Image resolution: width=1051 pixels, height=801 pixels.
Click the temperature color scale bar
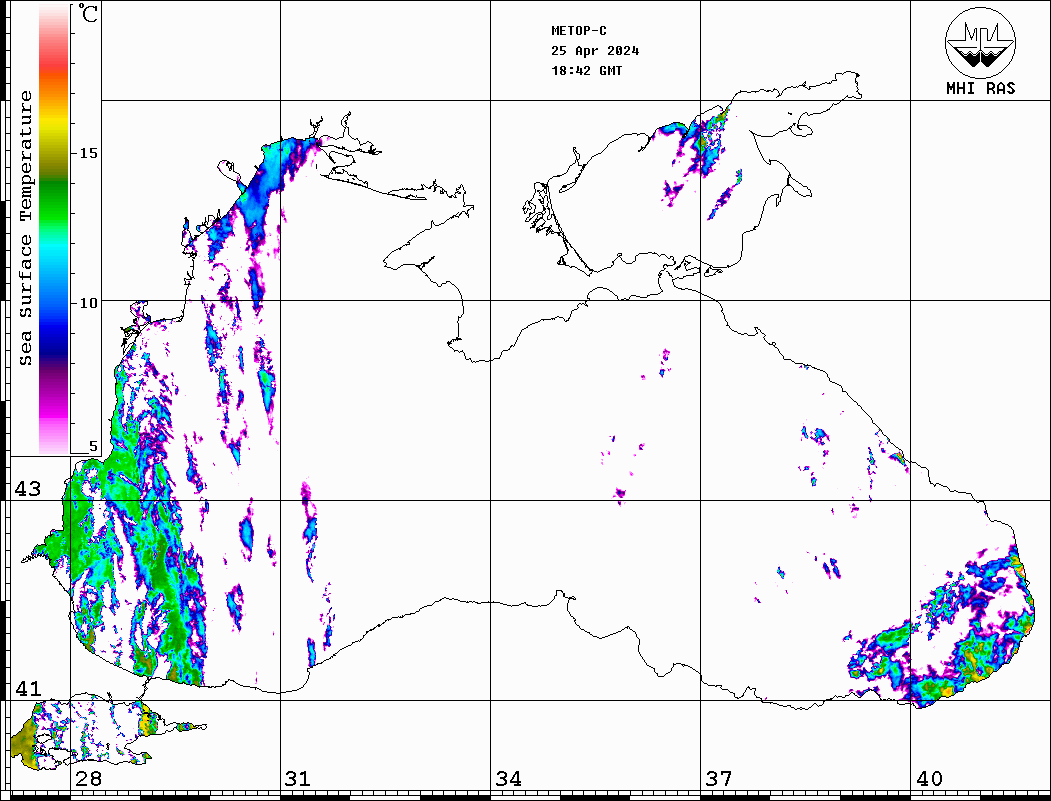point(54,230)
